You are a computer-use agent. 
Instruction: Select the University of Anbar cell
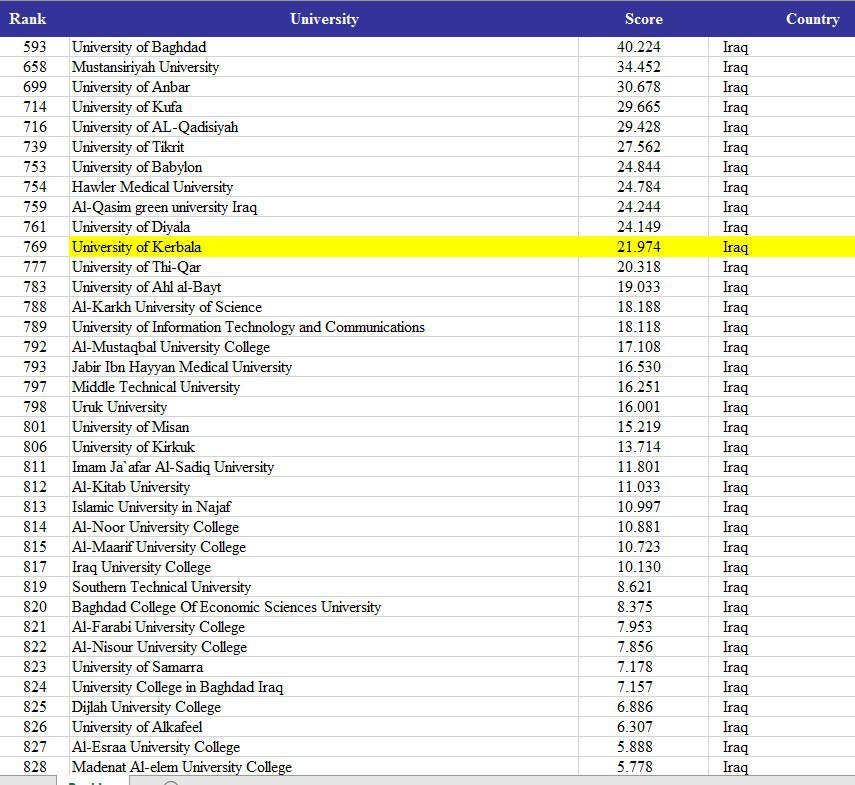tap(324, 87)
